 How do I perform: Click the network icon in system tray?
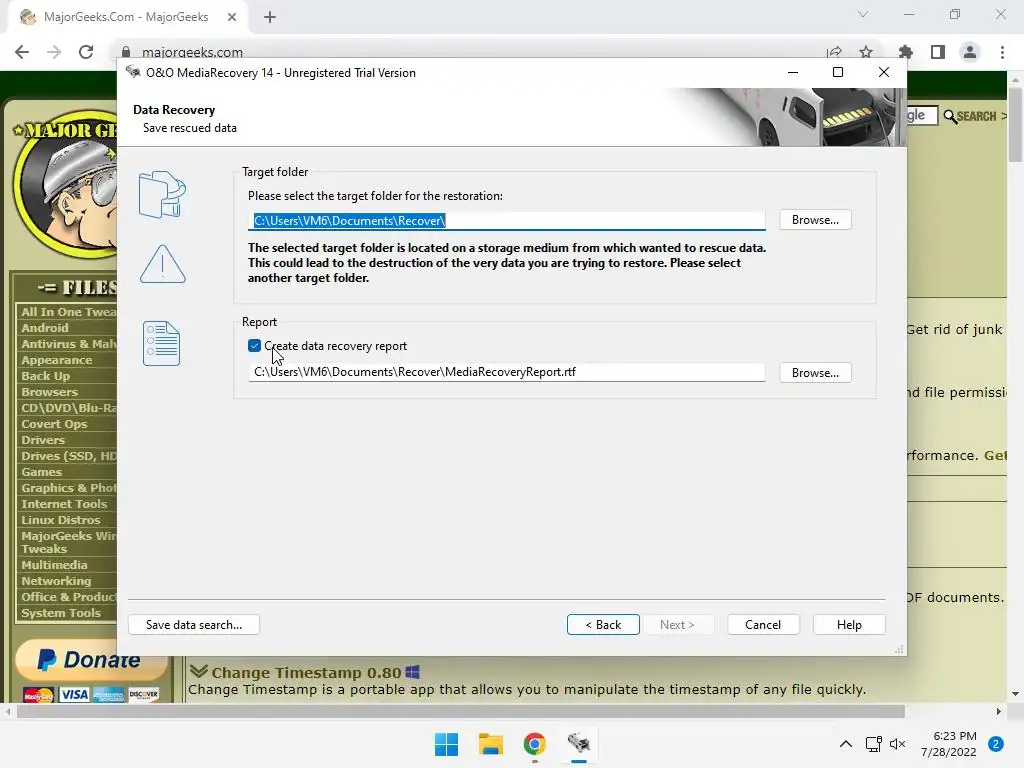tap(874, 744)
